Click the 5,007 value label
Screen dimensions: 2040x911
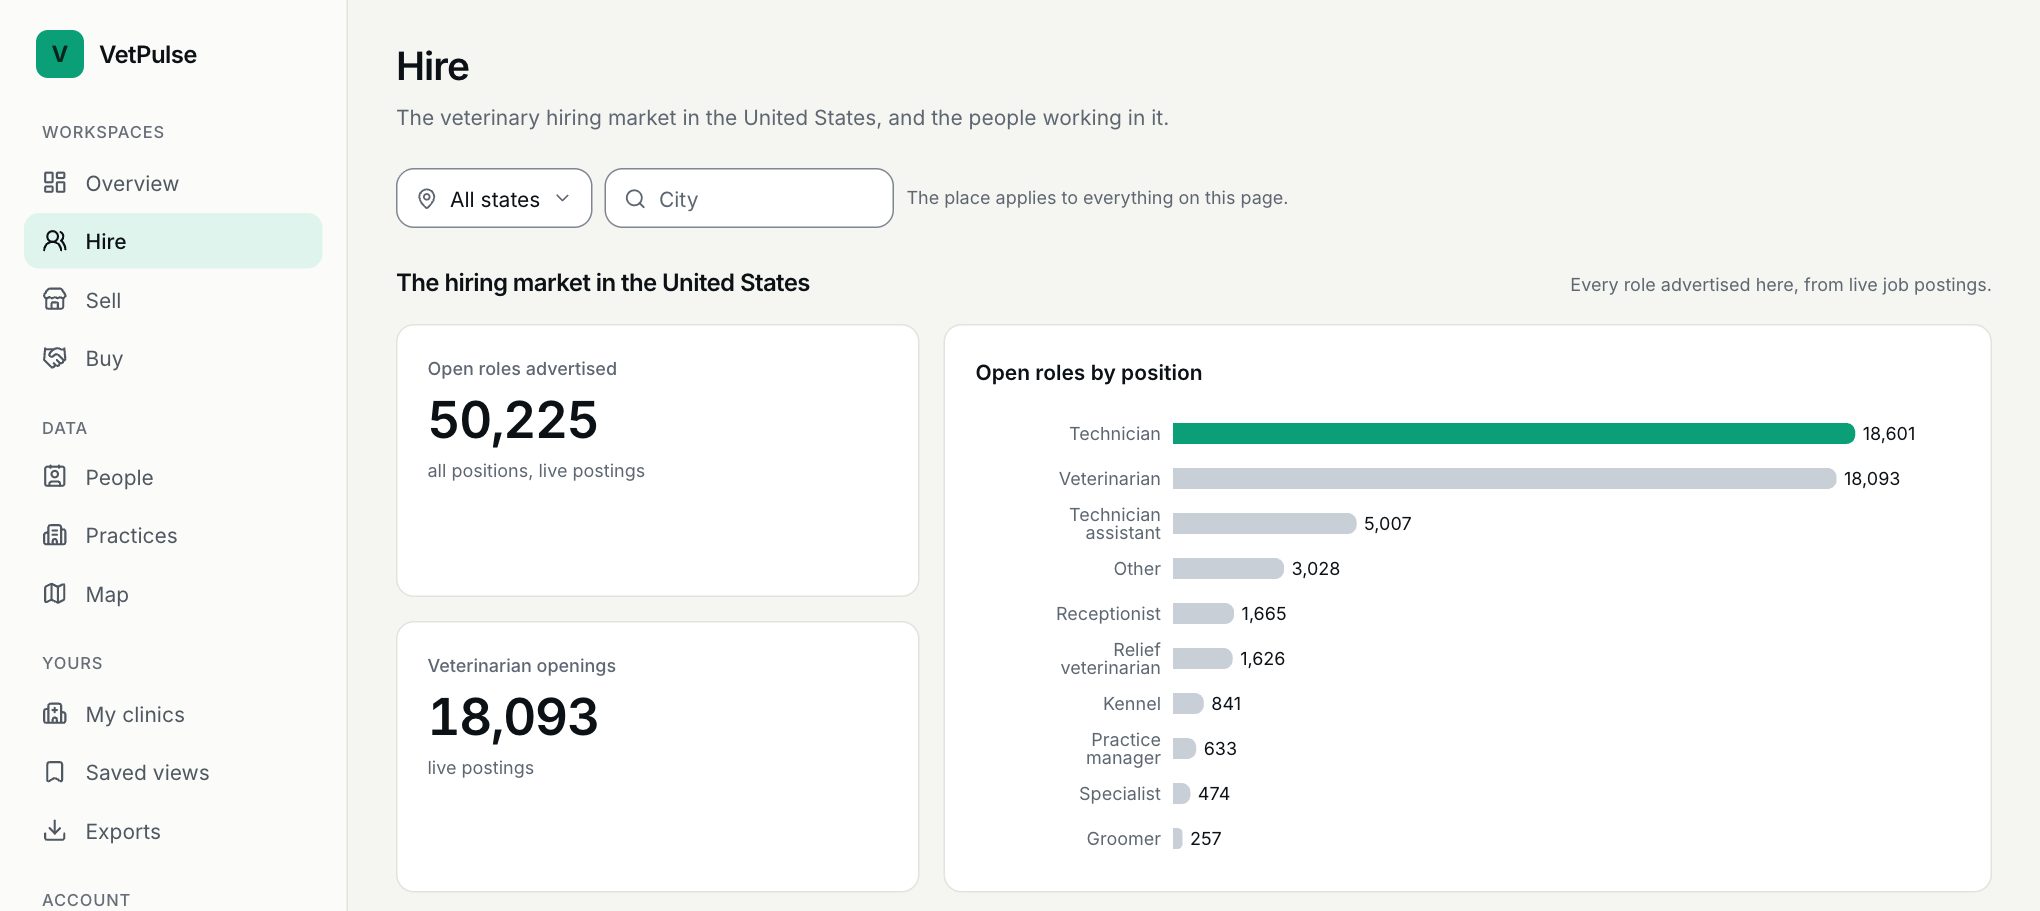[x=1388, y=523]
